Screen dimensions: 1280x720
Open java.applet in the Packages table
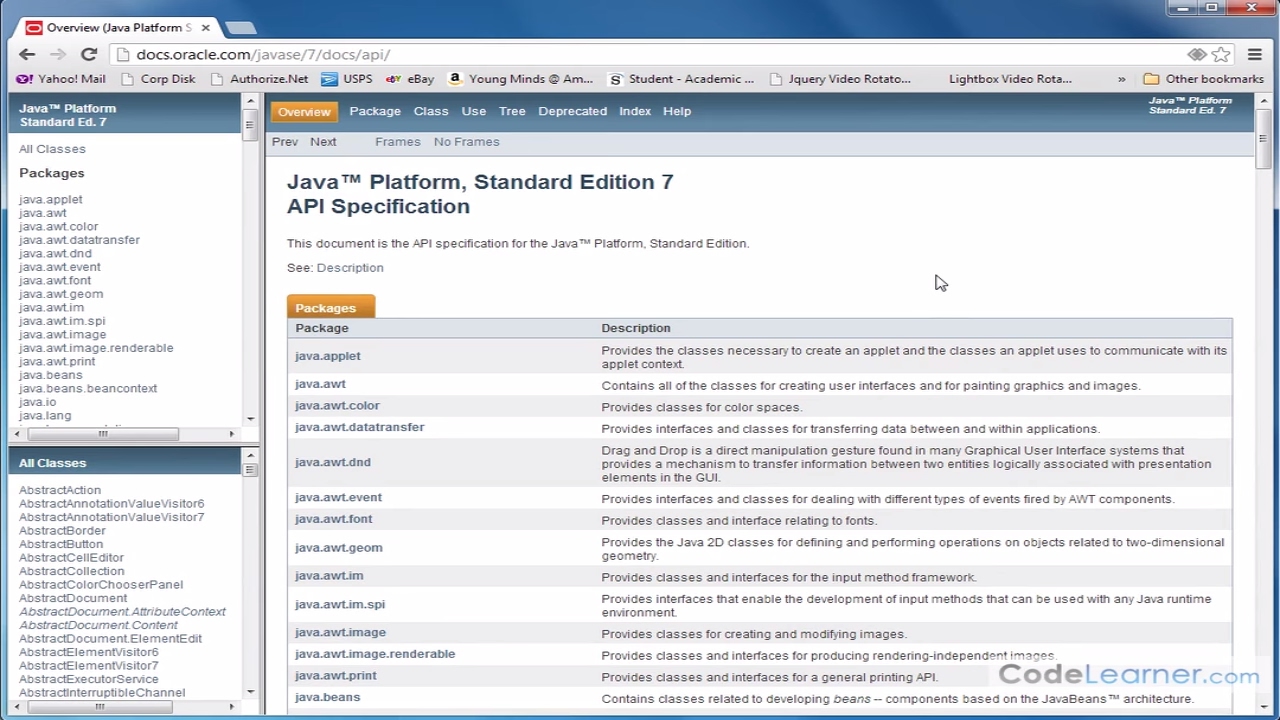pos(328,356)
